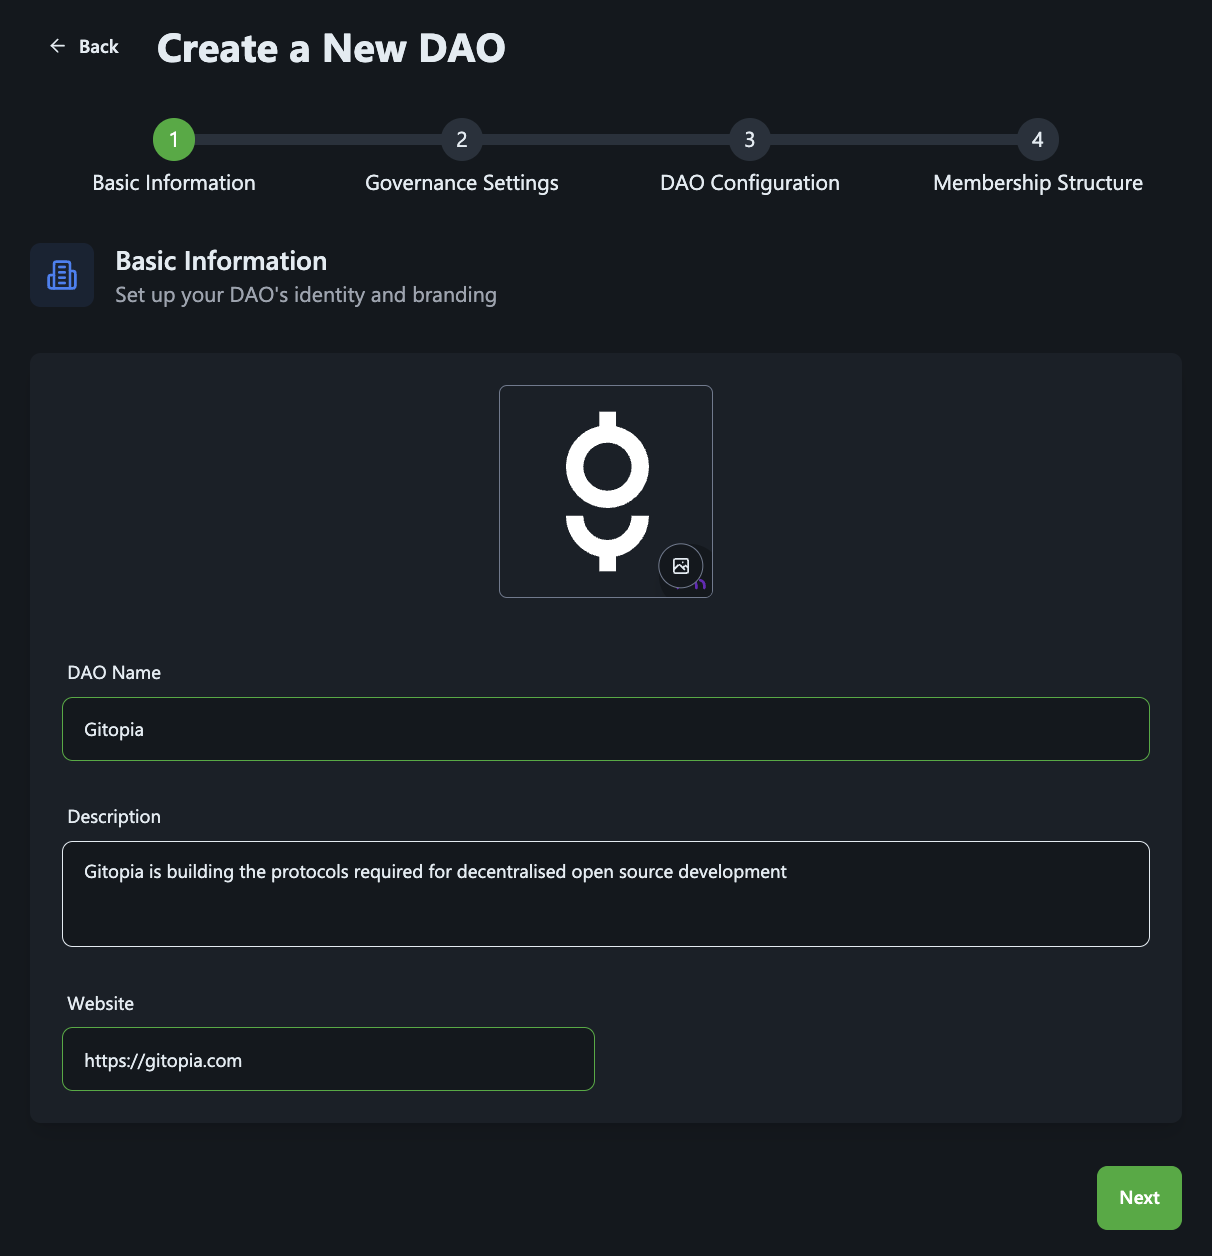Open the Governance Settings step label
The width and height of the screenshot is (1212, 1256).
point(462,183)
